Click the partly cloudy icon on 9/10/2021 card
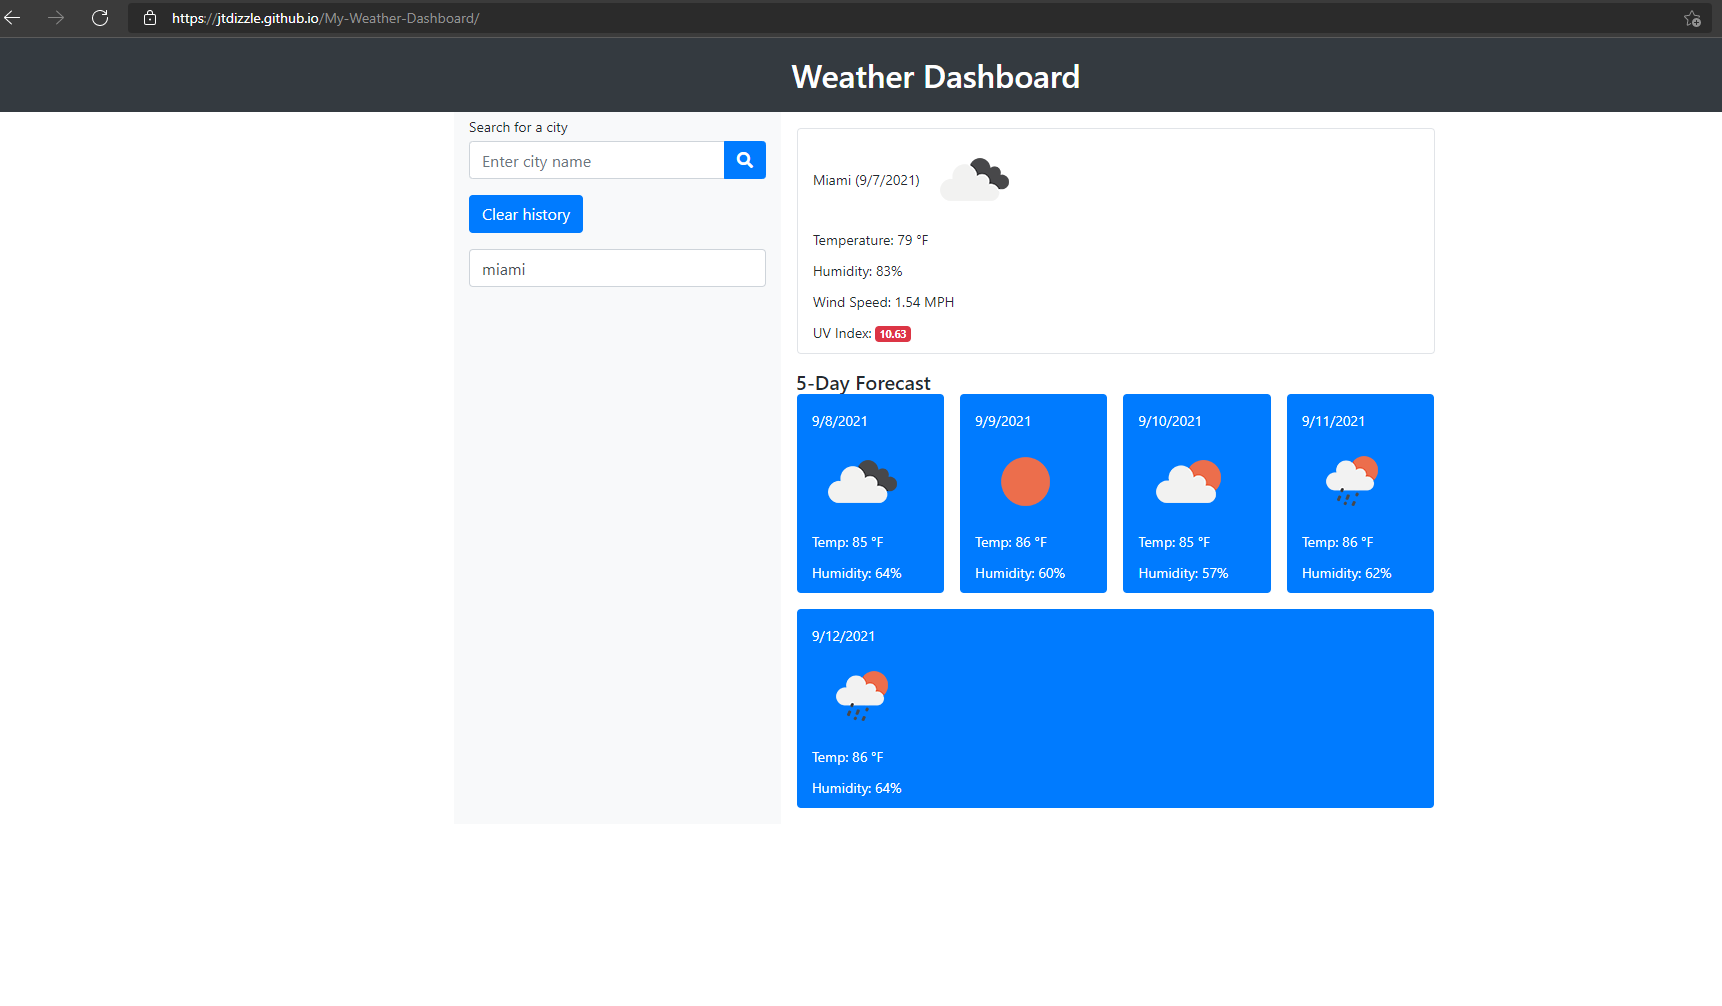Viewport: 1722px width, 1006px height. 1189,482
